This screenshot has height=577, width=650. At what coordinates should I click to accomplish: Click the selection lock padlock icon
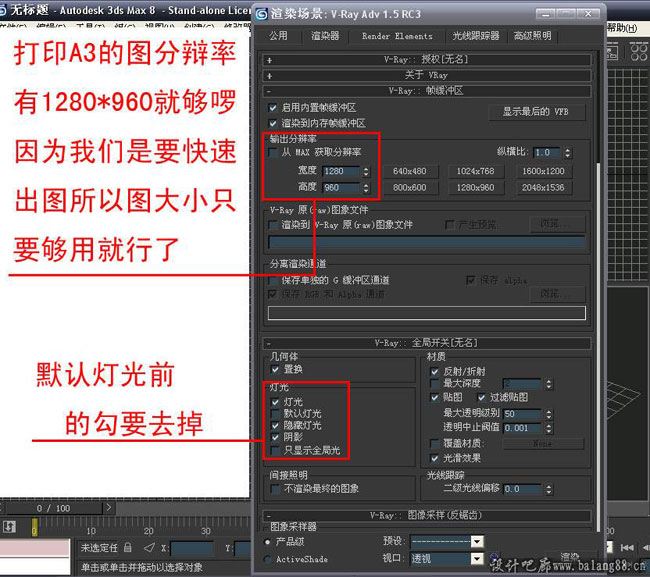(128, 548)
